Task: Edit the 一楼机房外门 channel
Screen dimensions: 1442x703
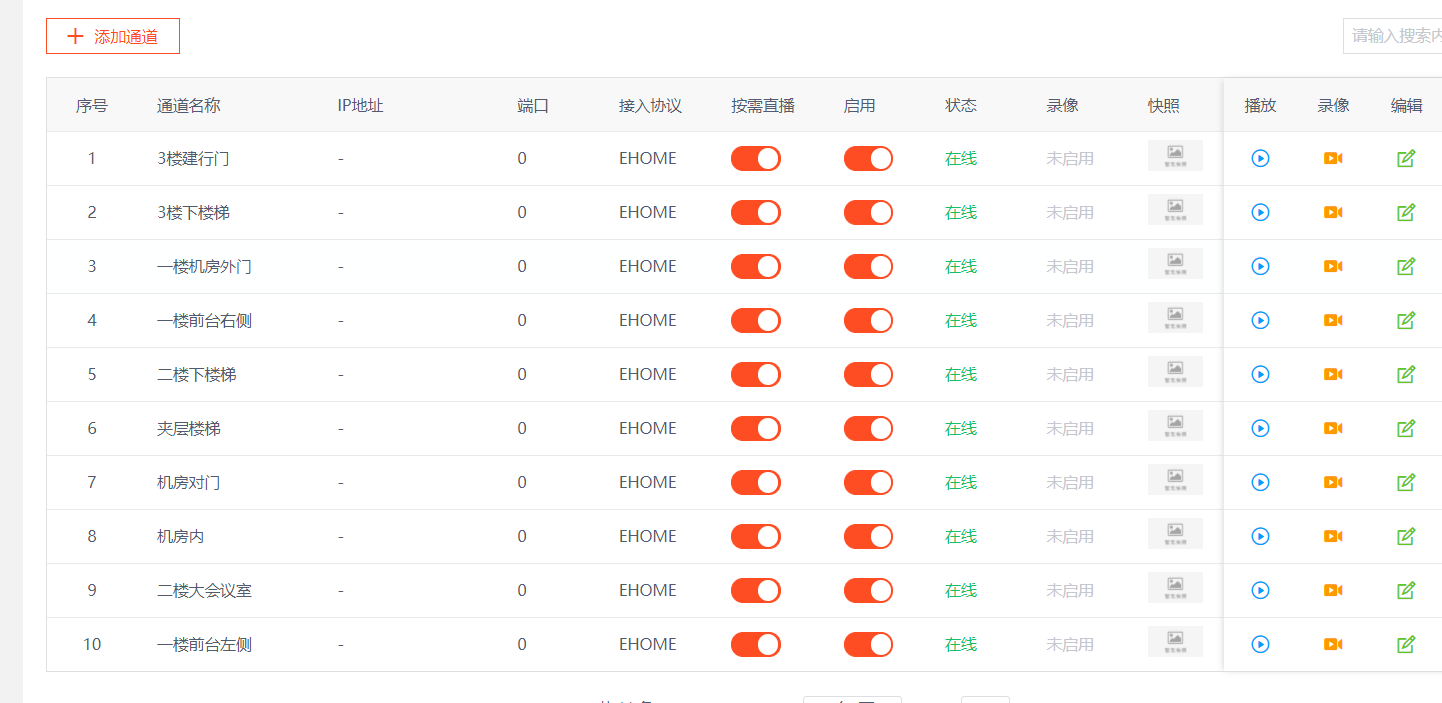Action: tap(1406, 266)
